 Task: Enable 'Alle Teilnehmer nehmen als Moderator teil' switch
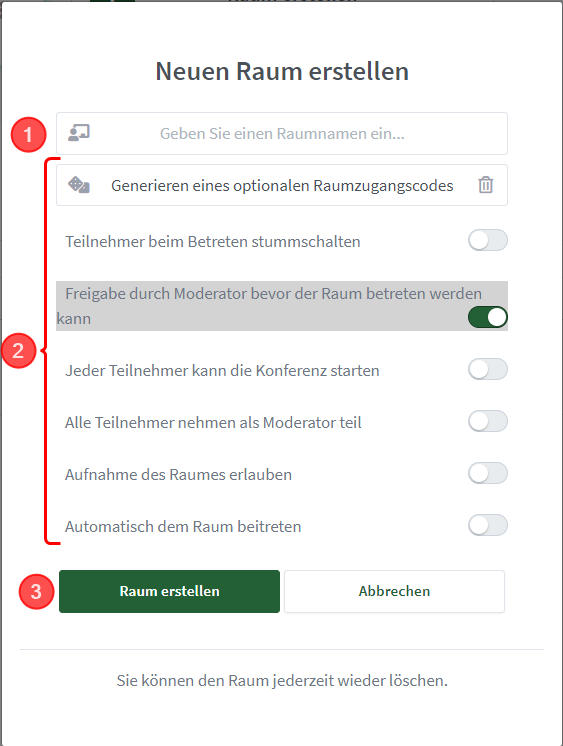[487, 421]
